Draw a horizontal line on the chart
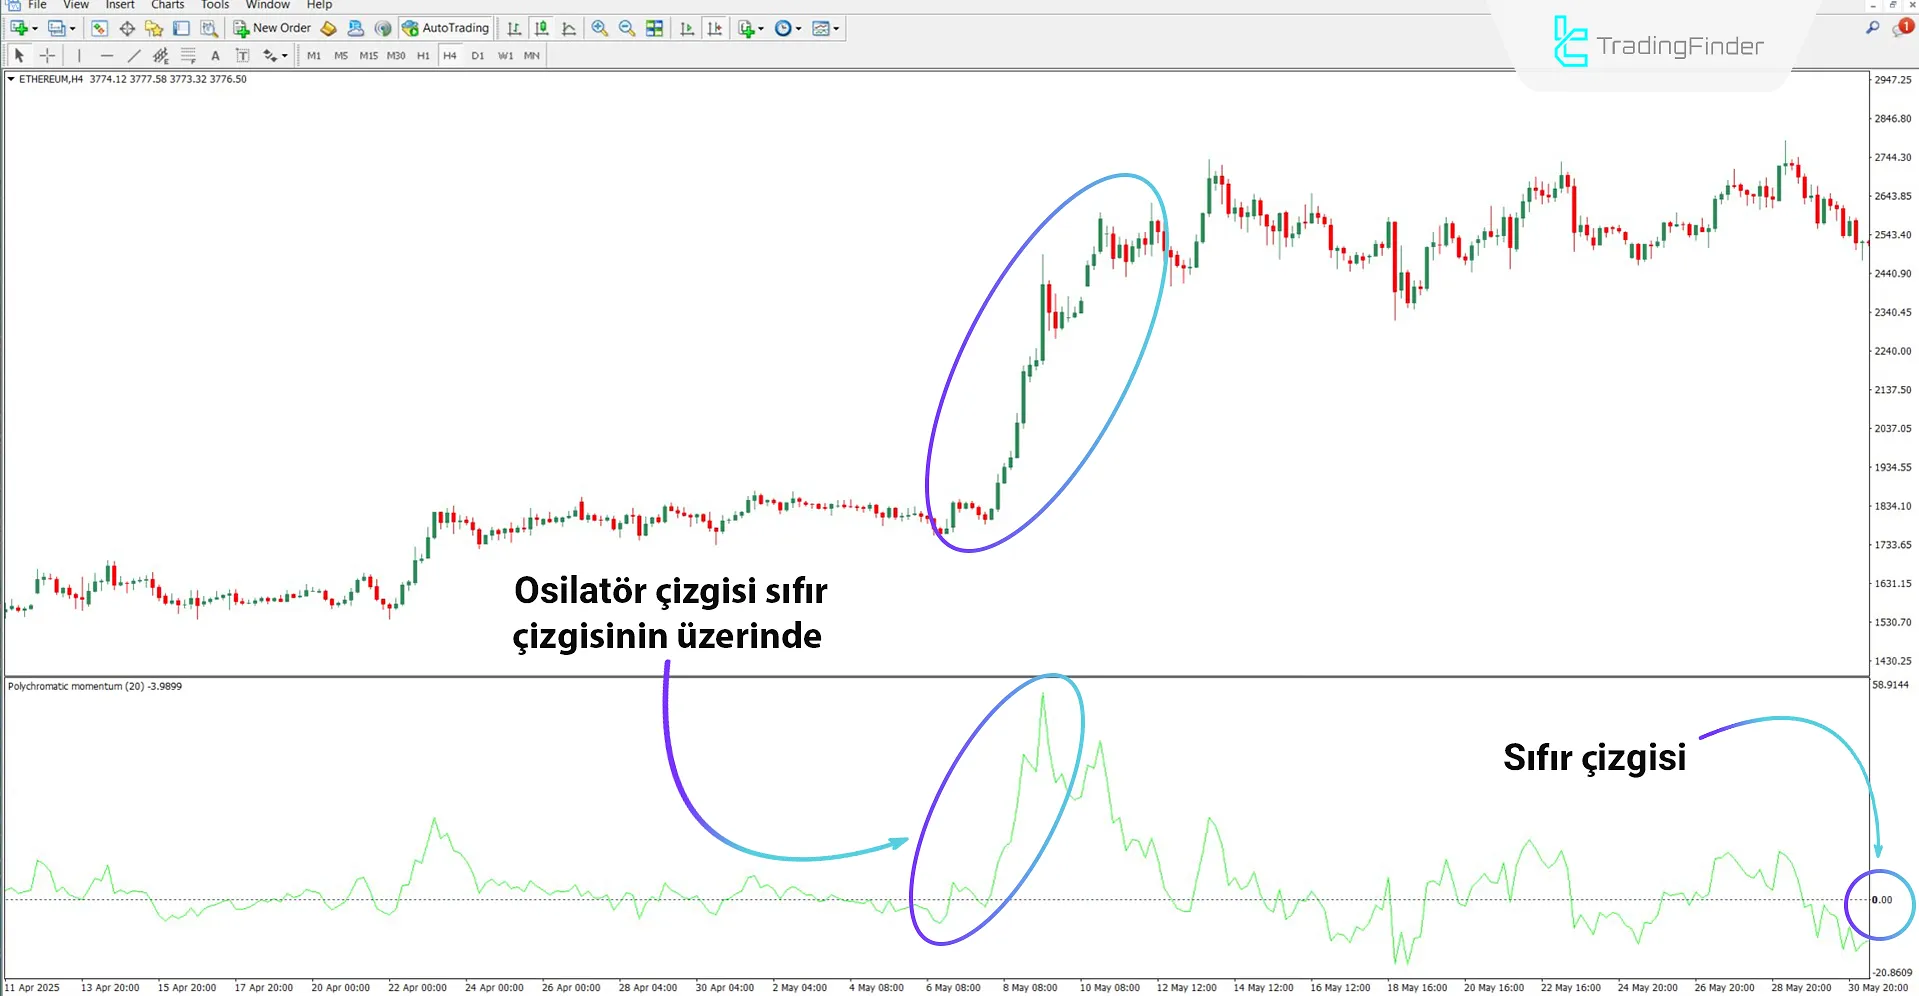 107,55
